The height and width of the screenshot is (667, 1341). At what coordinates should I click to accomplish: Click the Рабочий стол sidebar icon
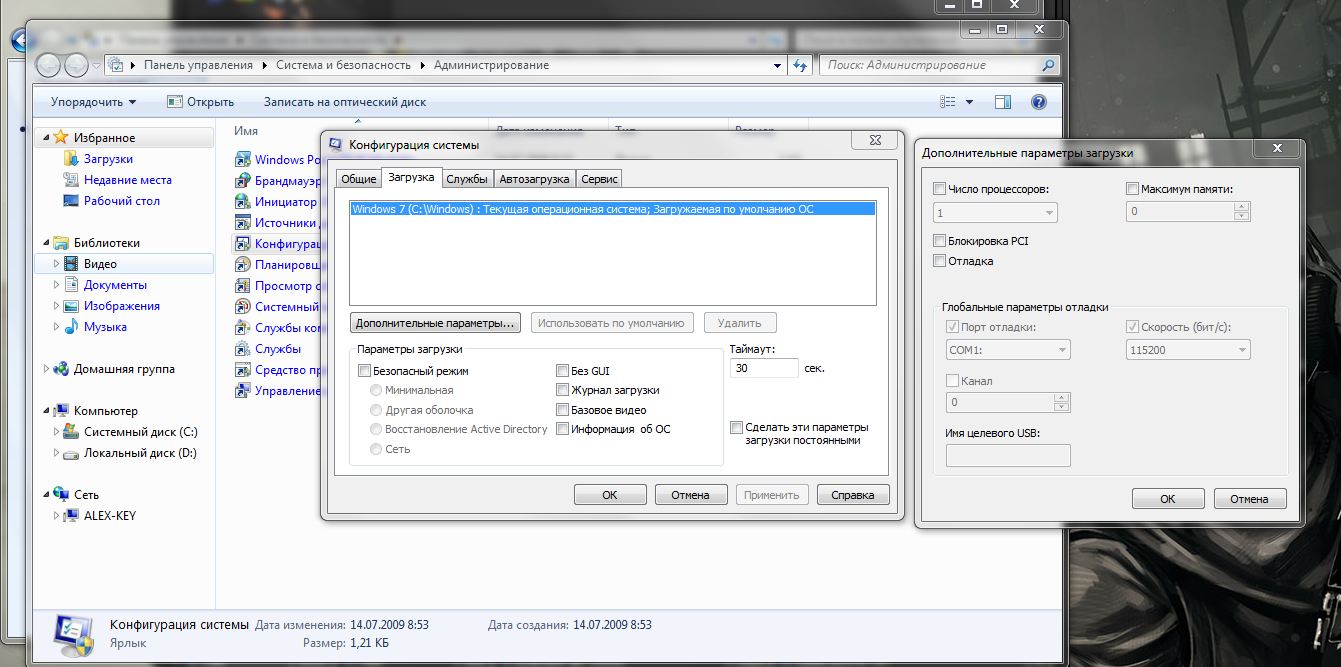tap(70, 201)
